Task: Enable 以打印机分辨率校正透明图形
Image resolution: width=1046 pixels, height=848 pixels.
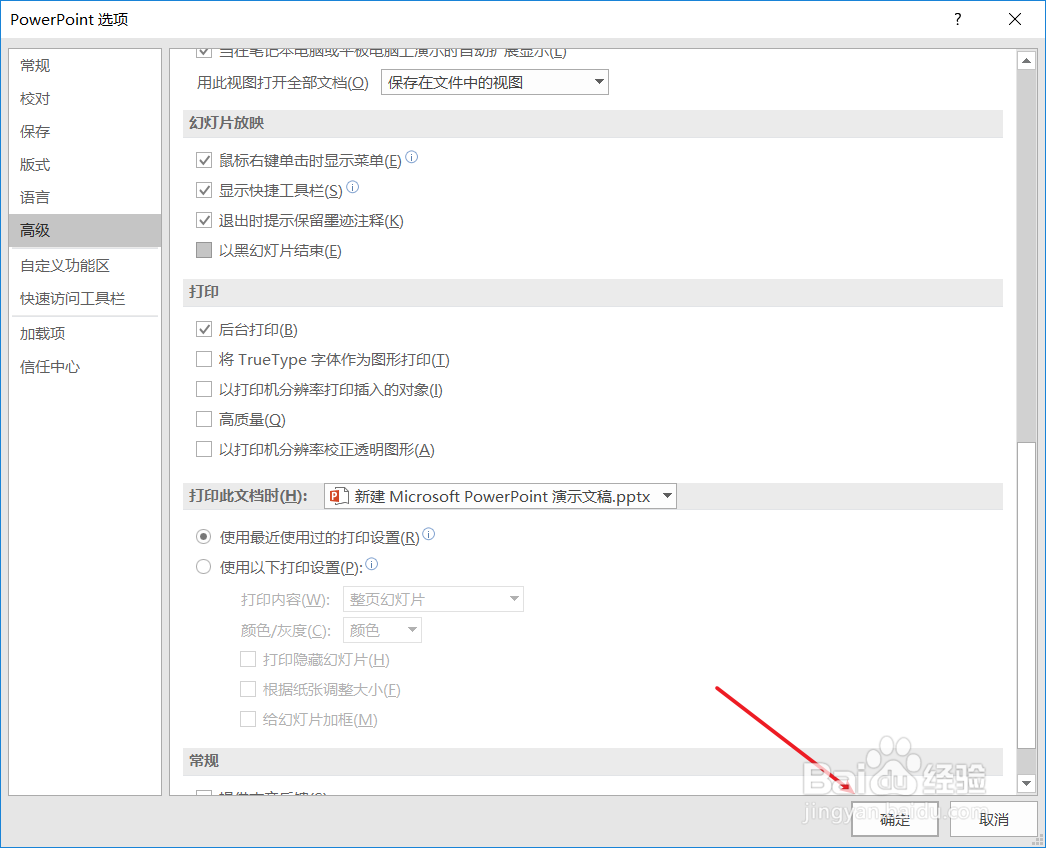Action: [x=204, y=449]
